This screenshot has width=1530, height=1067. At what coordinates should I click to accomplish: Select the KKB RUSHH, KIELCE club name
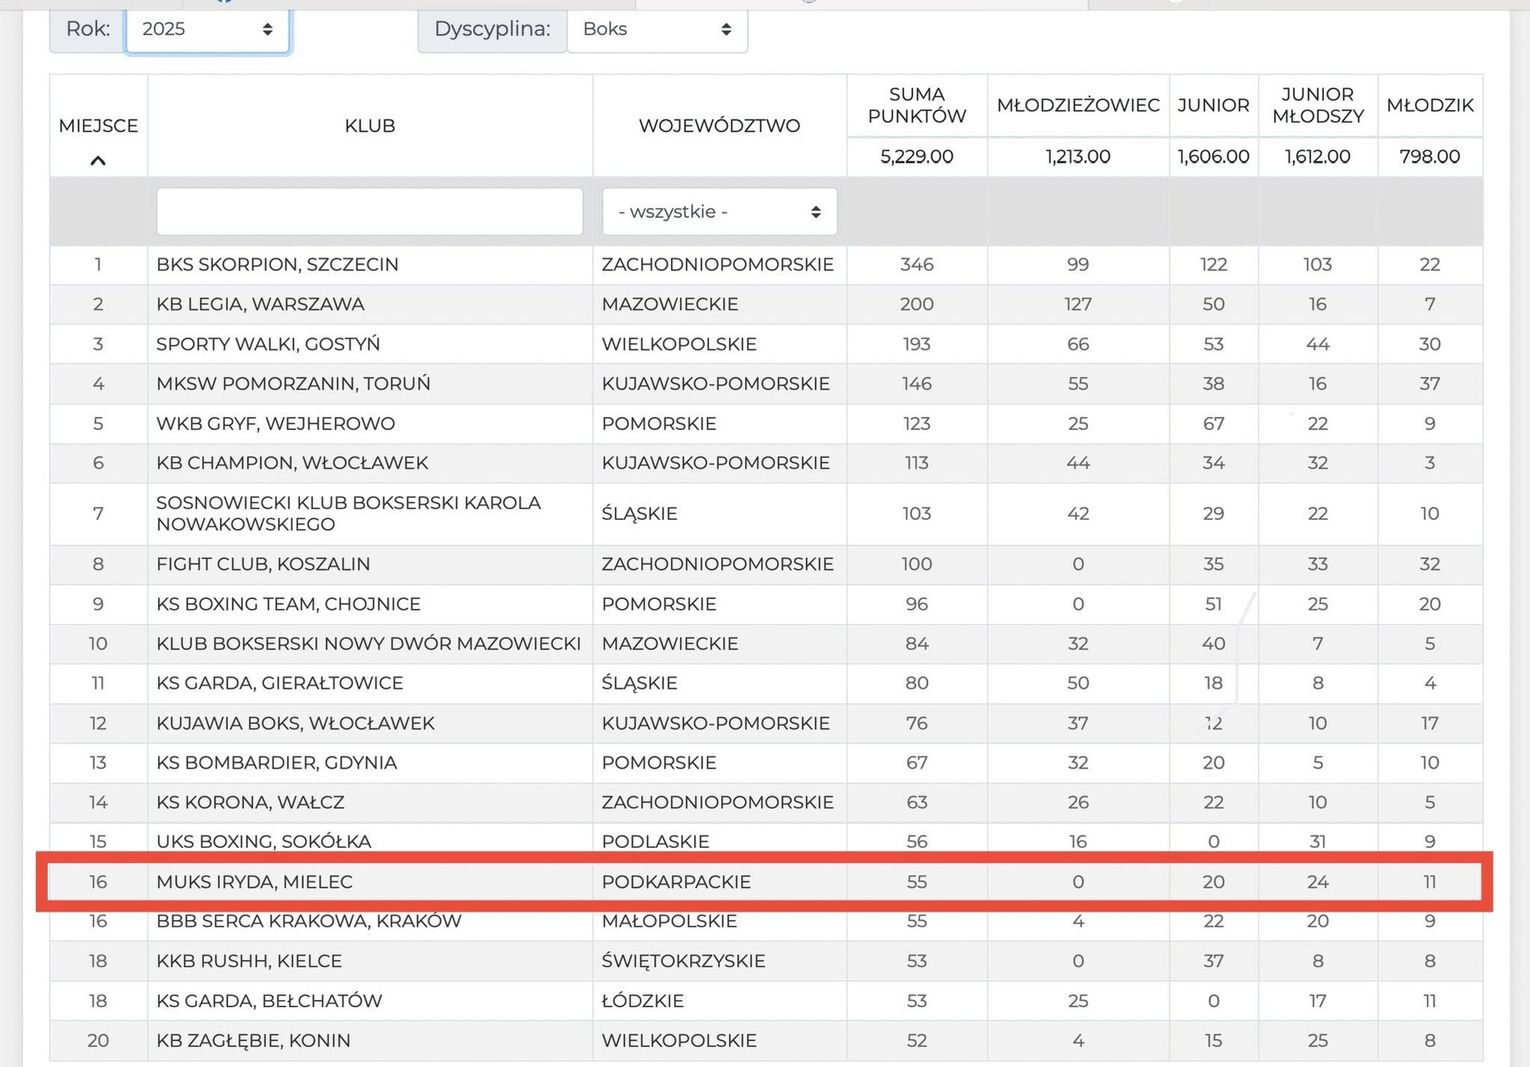point(249,961)
